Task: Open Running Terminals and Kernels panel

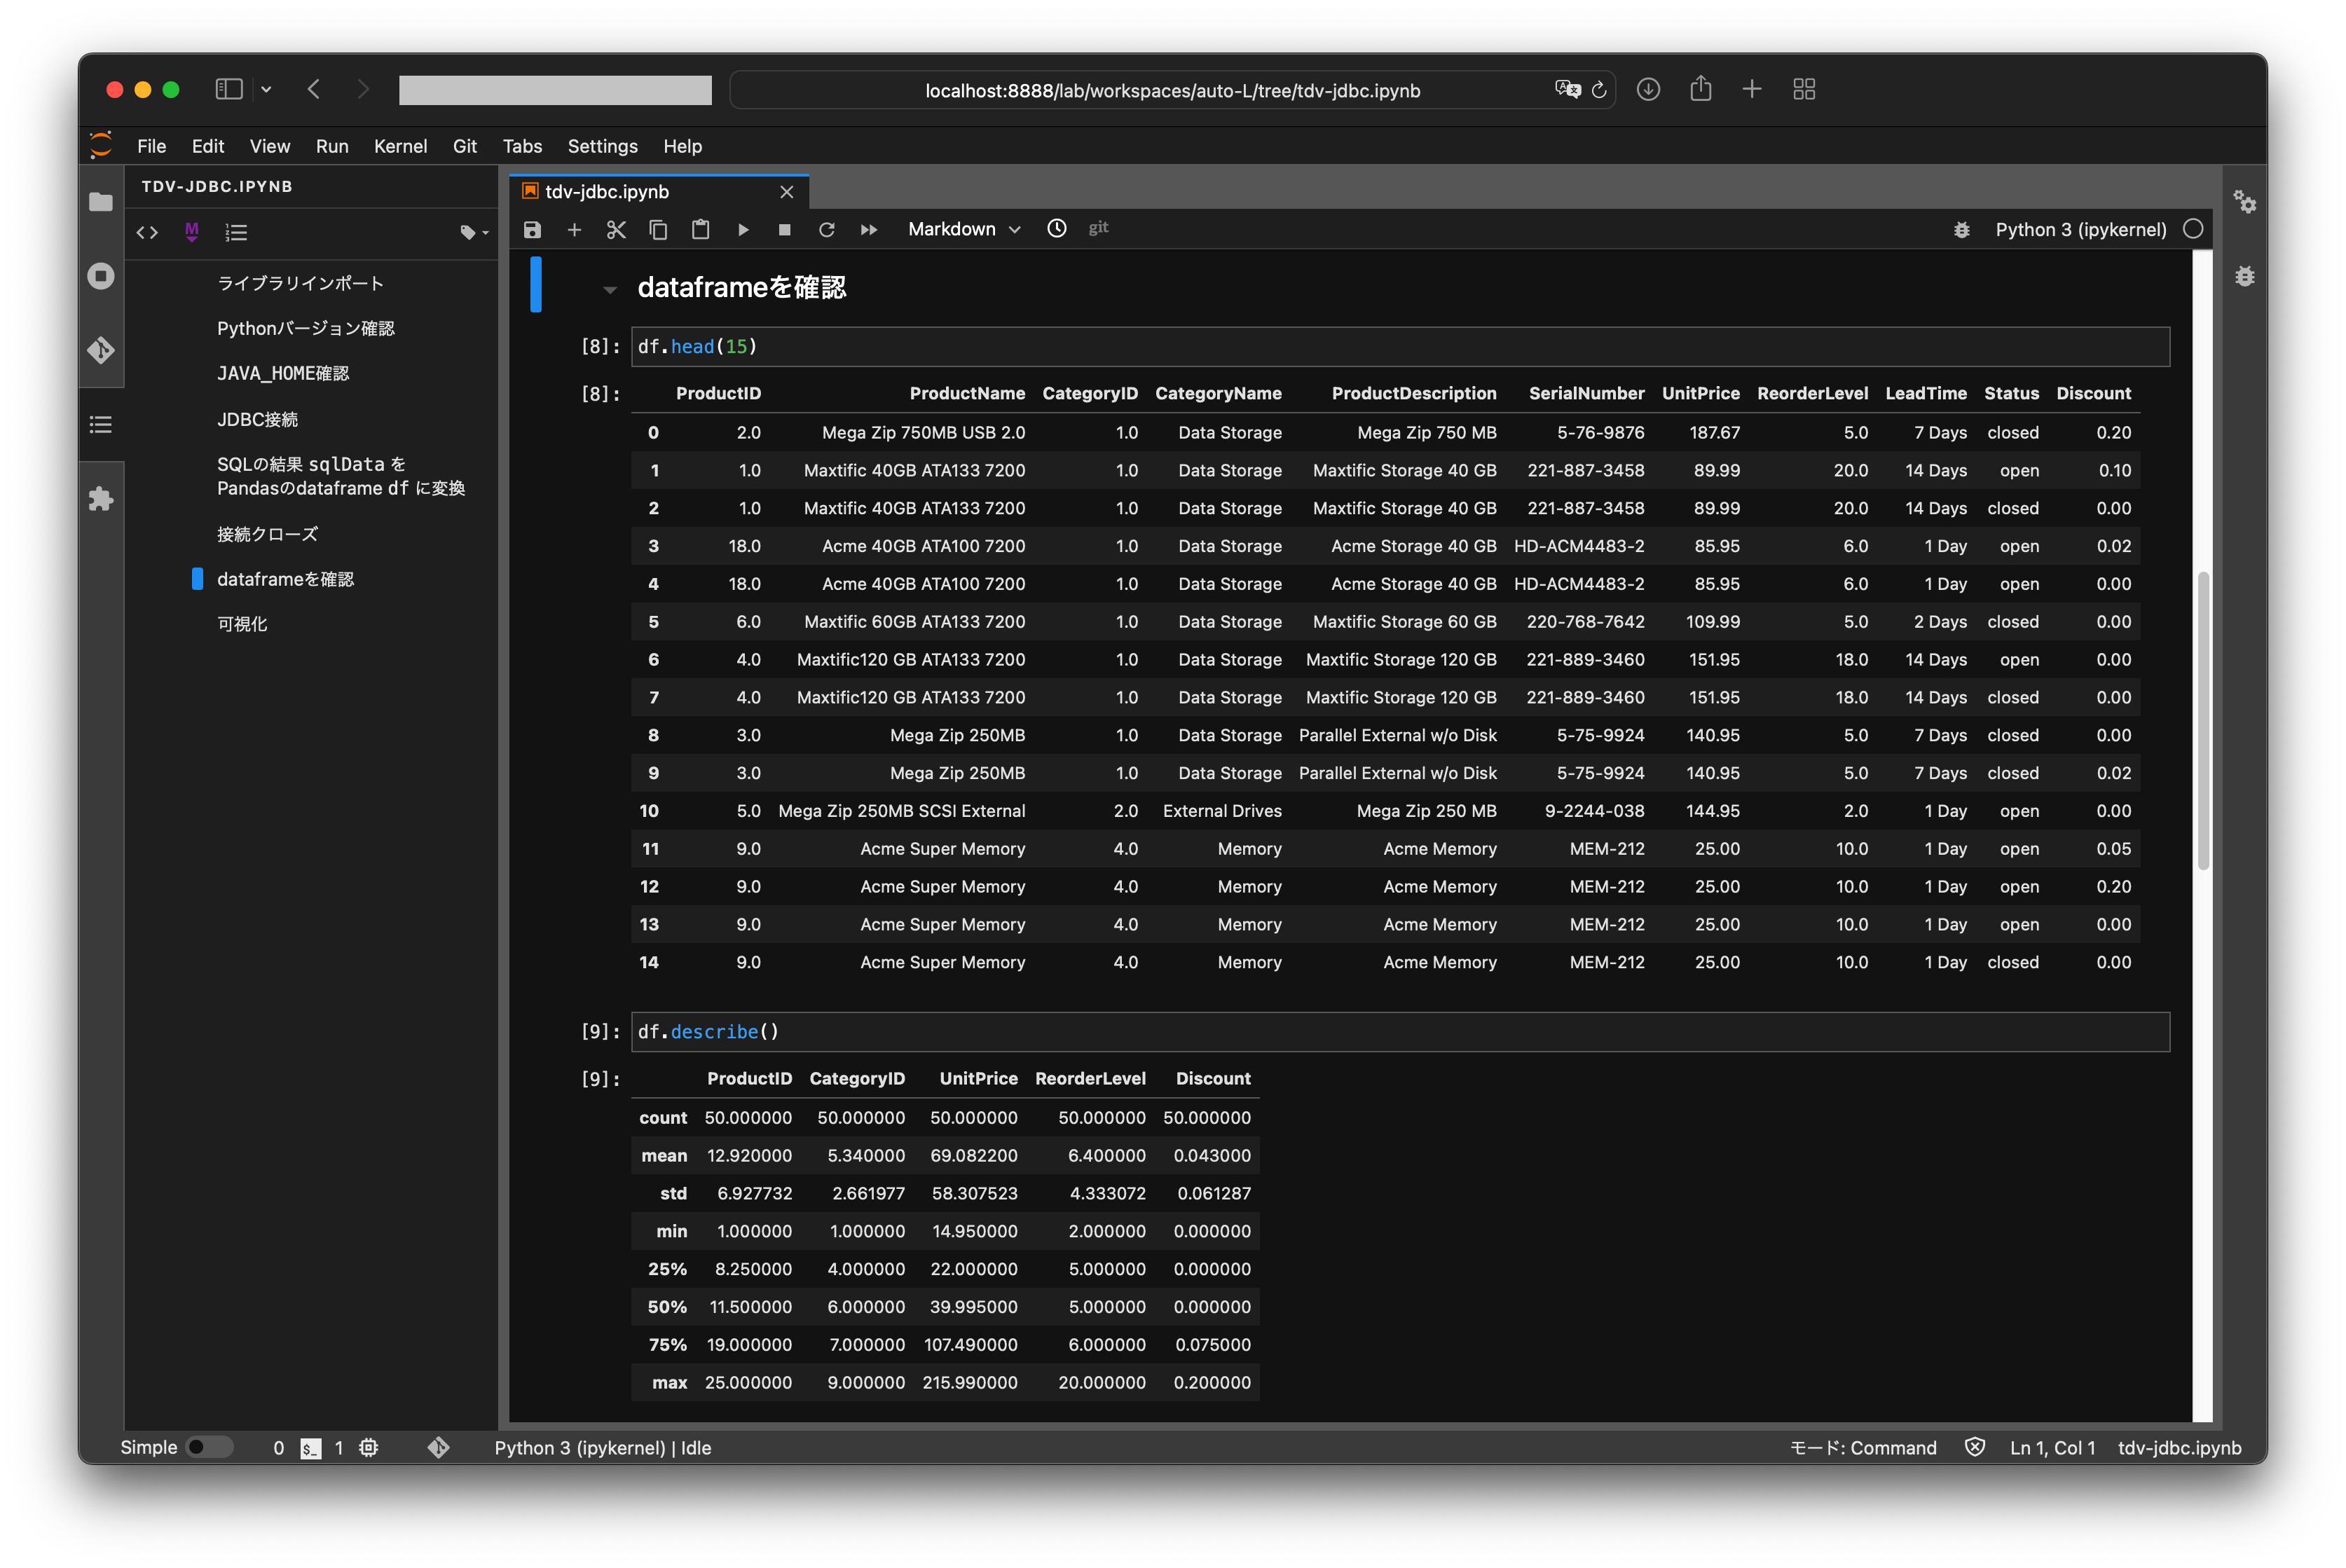Action: (x=101, y=276)
